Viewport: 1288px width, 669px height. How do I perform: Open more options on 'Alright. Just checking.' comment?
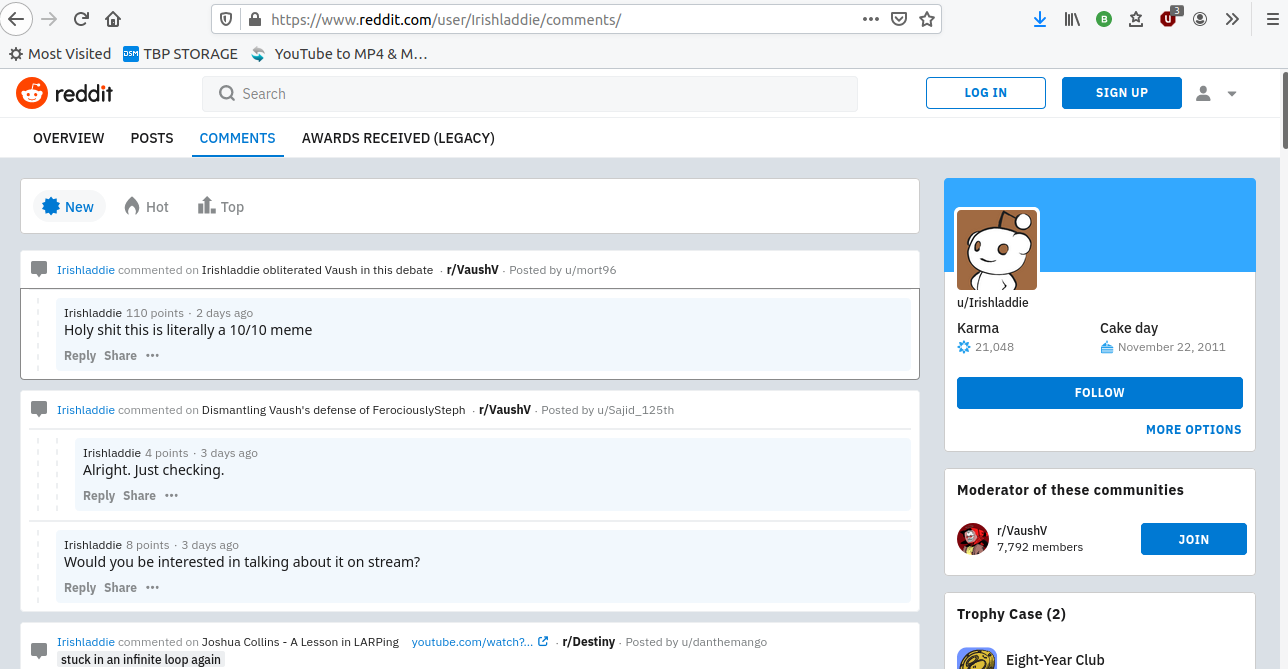171,496
